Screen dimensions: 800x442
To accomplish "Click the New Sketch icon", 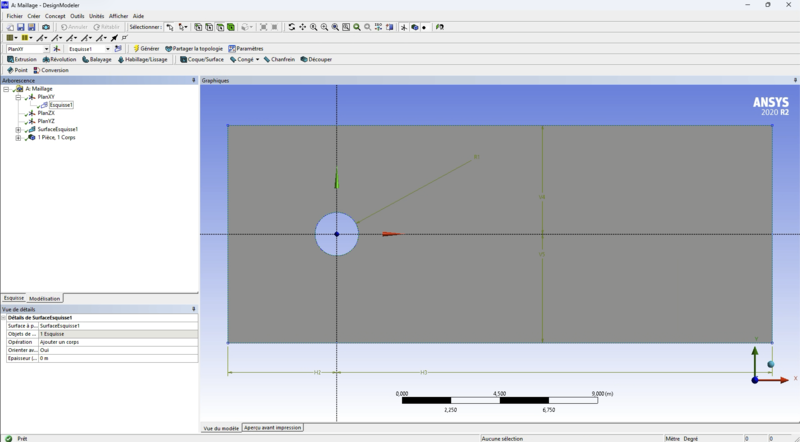I will pyautogui.click(x=118, y=49).
